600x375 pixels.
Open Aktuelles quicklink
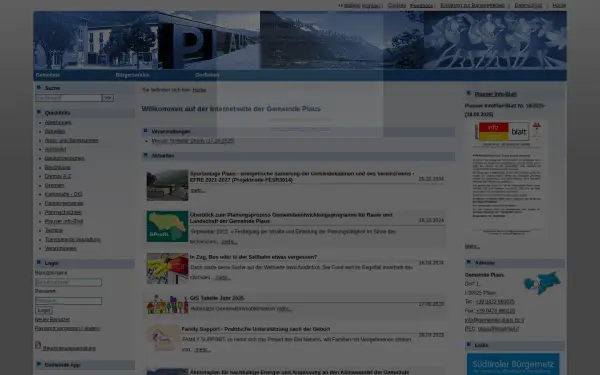point(55,131)
